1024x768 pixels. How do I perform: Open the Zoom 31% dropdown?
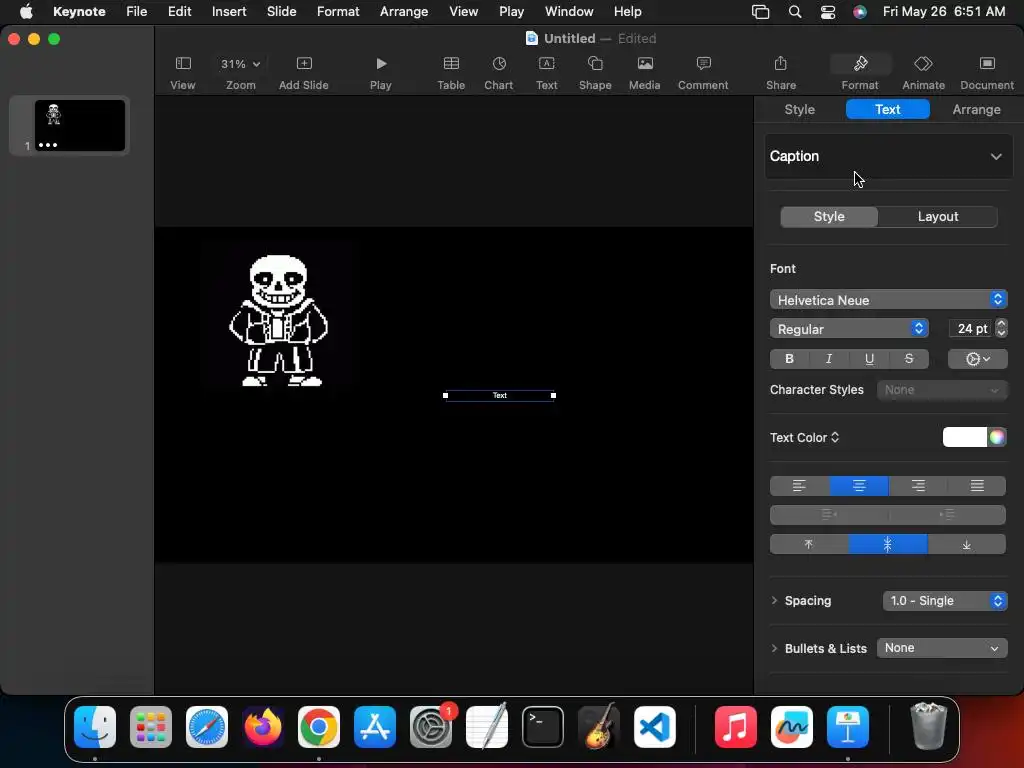(240, 64)
